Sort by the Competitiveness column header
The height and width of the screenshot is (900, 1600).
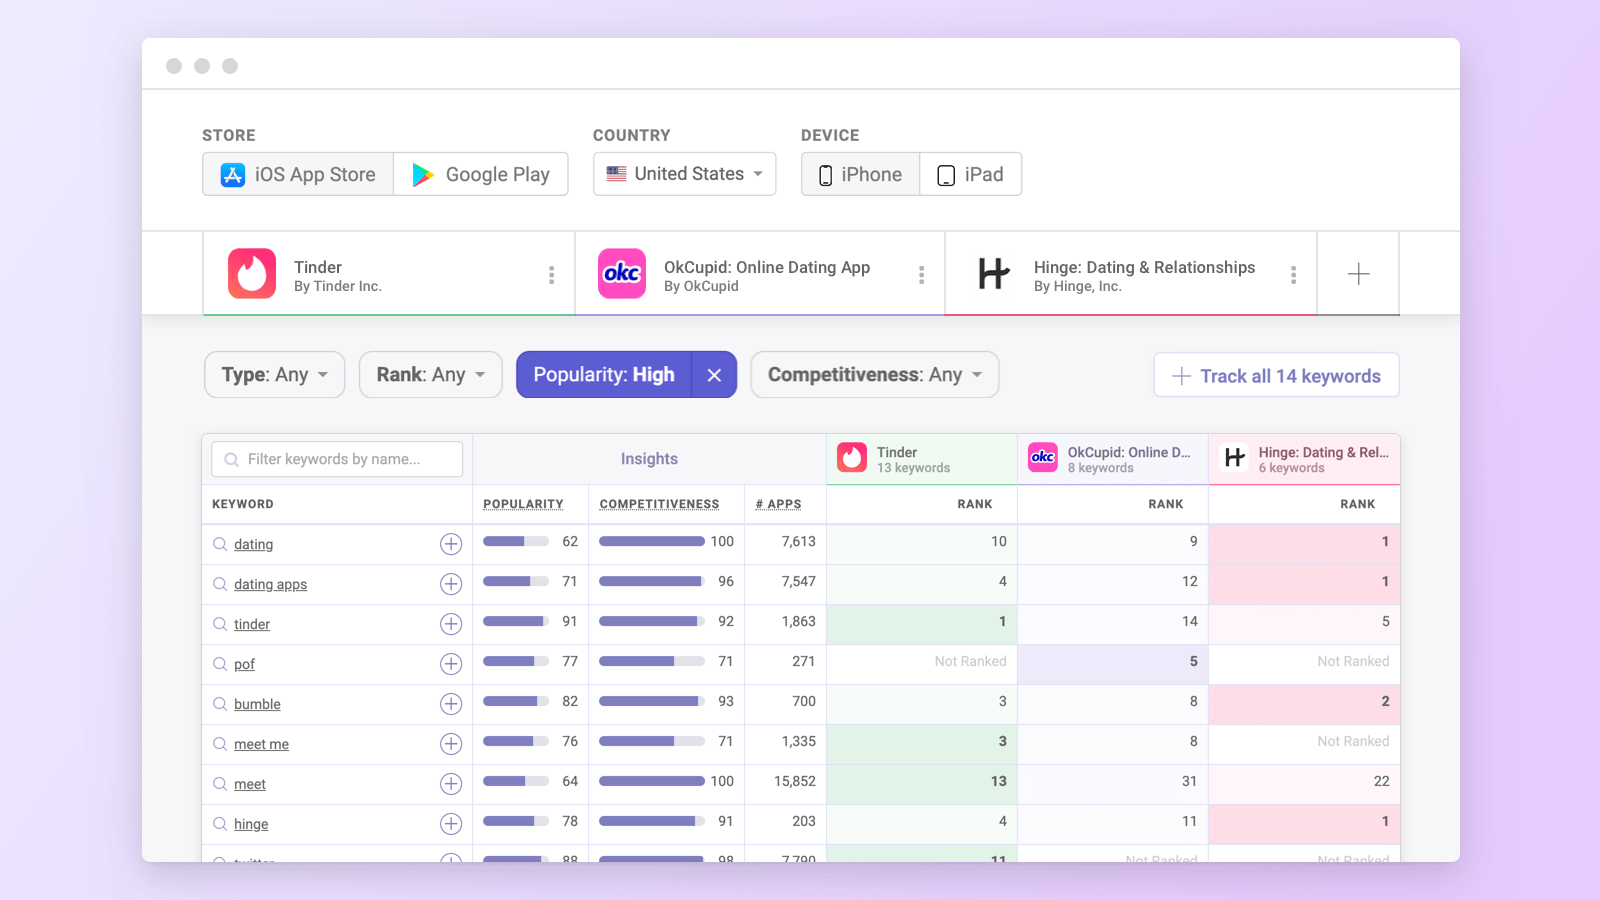659,504
